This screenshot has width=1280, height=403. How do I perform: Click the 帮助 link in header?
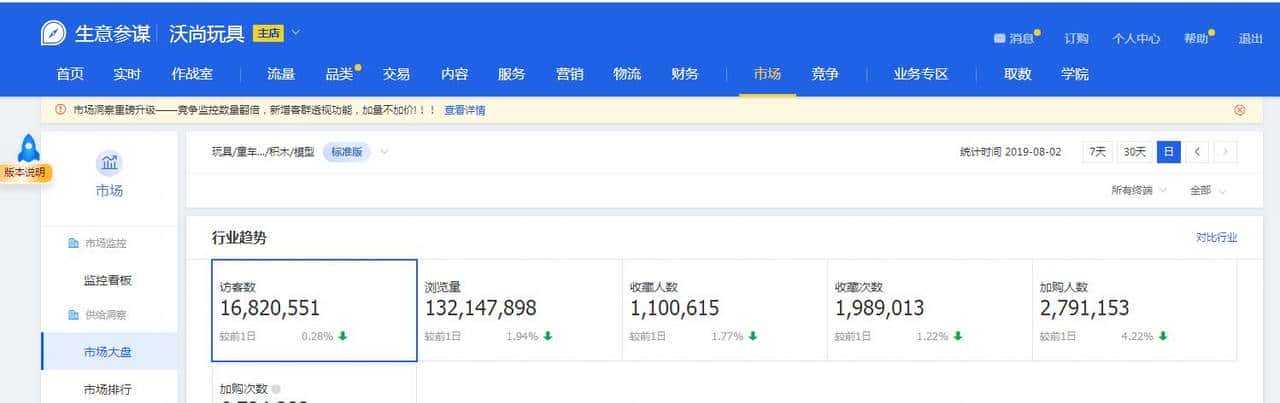pos(1195,39)
